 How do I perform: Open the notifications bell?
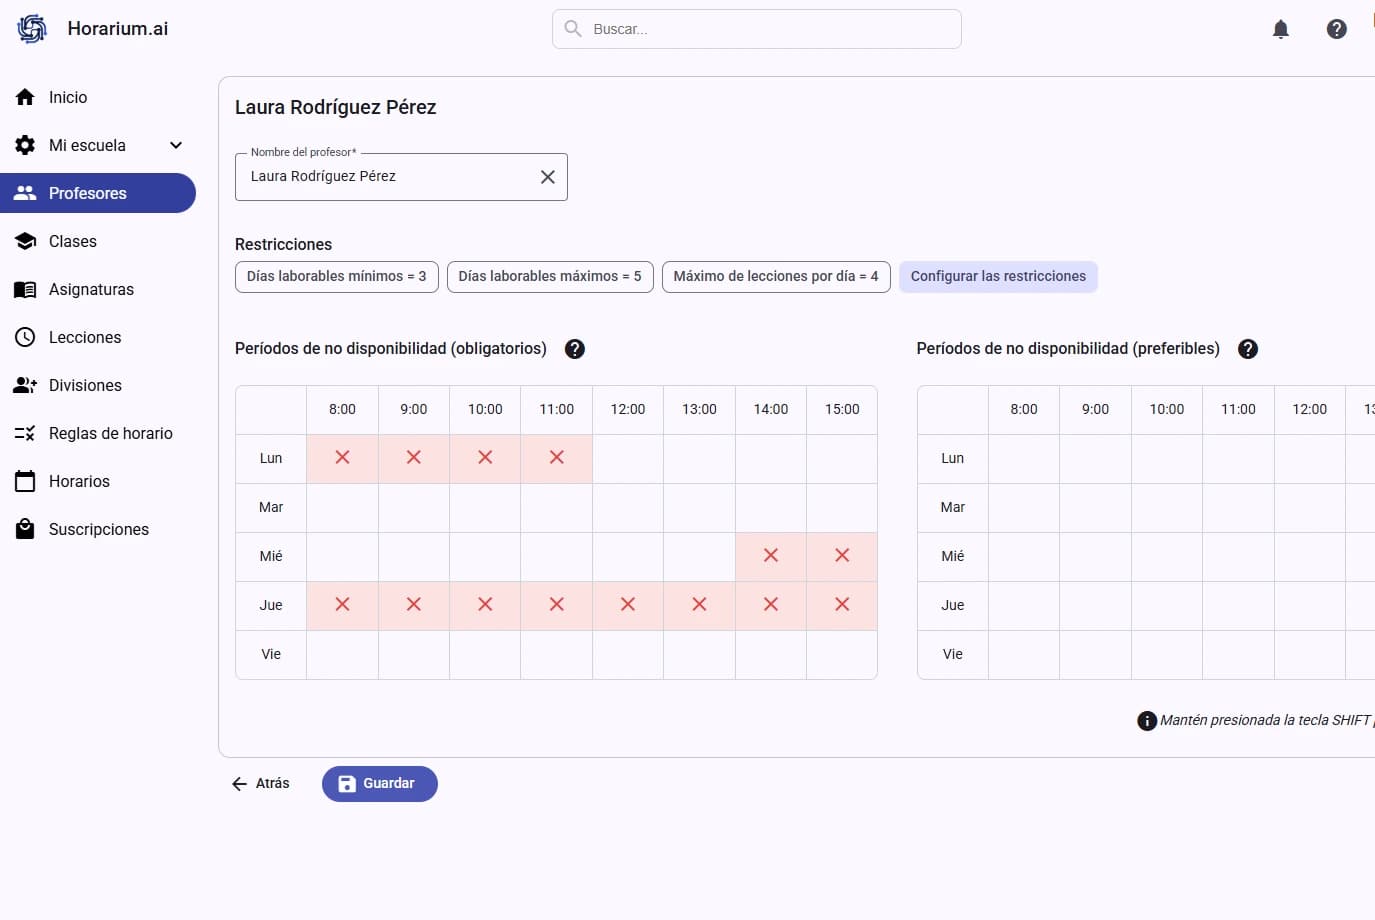[1280, 29]
